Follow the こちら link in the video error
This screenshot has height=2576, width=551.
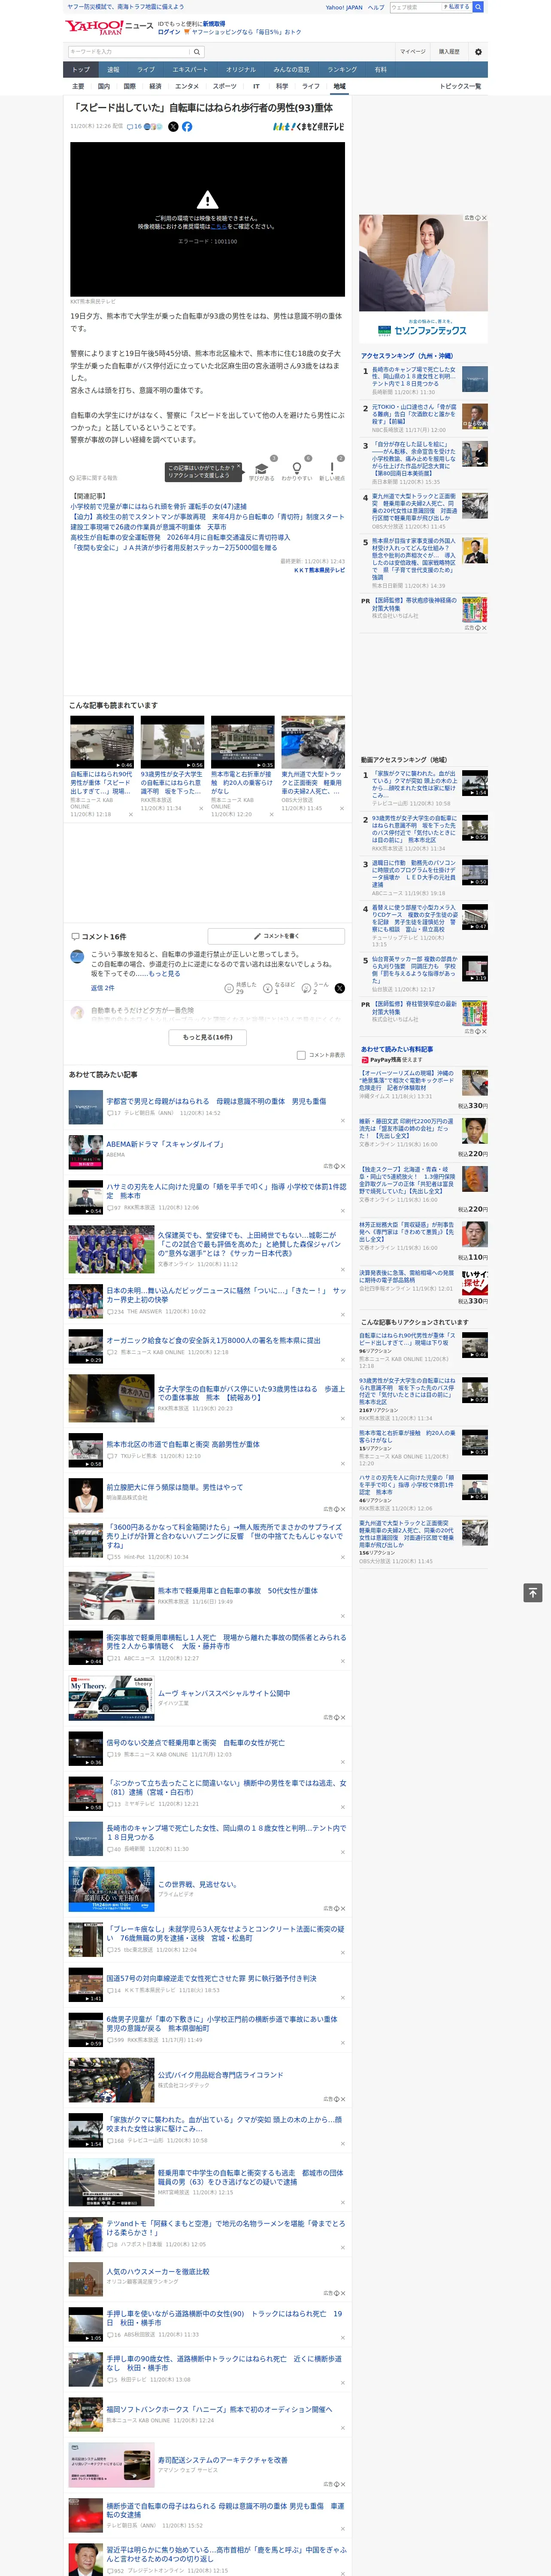coord(218,227)
